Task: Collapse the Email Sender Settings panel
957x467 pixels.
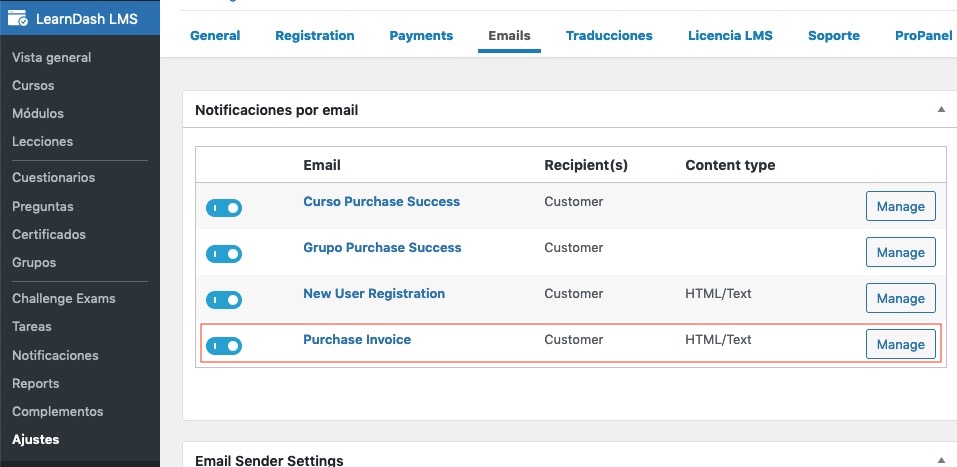Action: click(940, 460)
